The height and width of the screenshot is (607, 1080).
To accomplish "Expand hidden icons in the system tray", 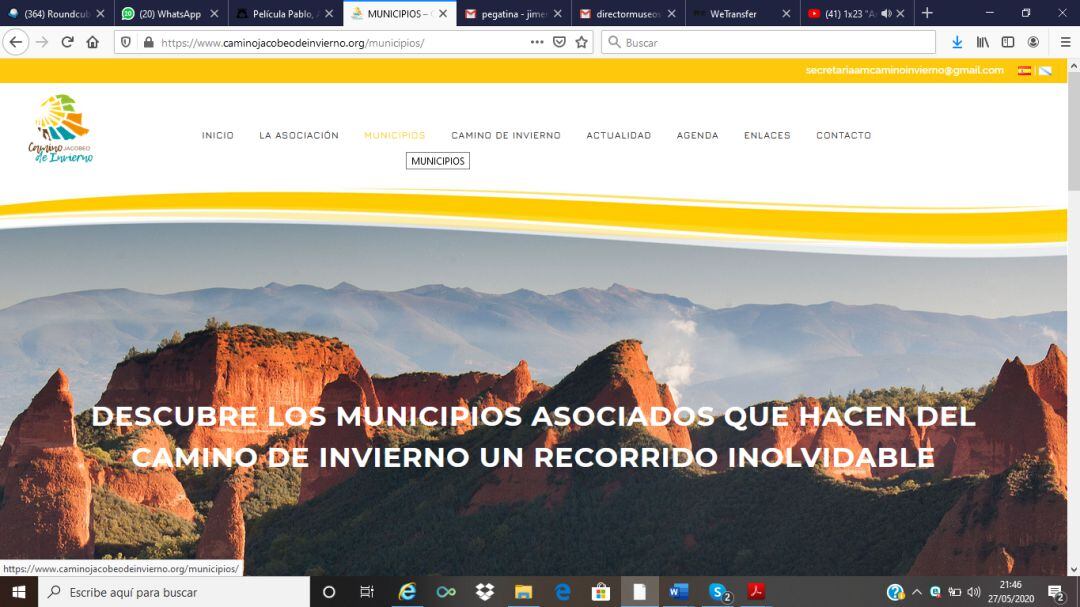I will coord(915,592).
